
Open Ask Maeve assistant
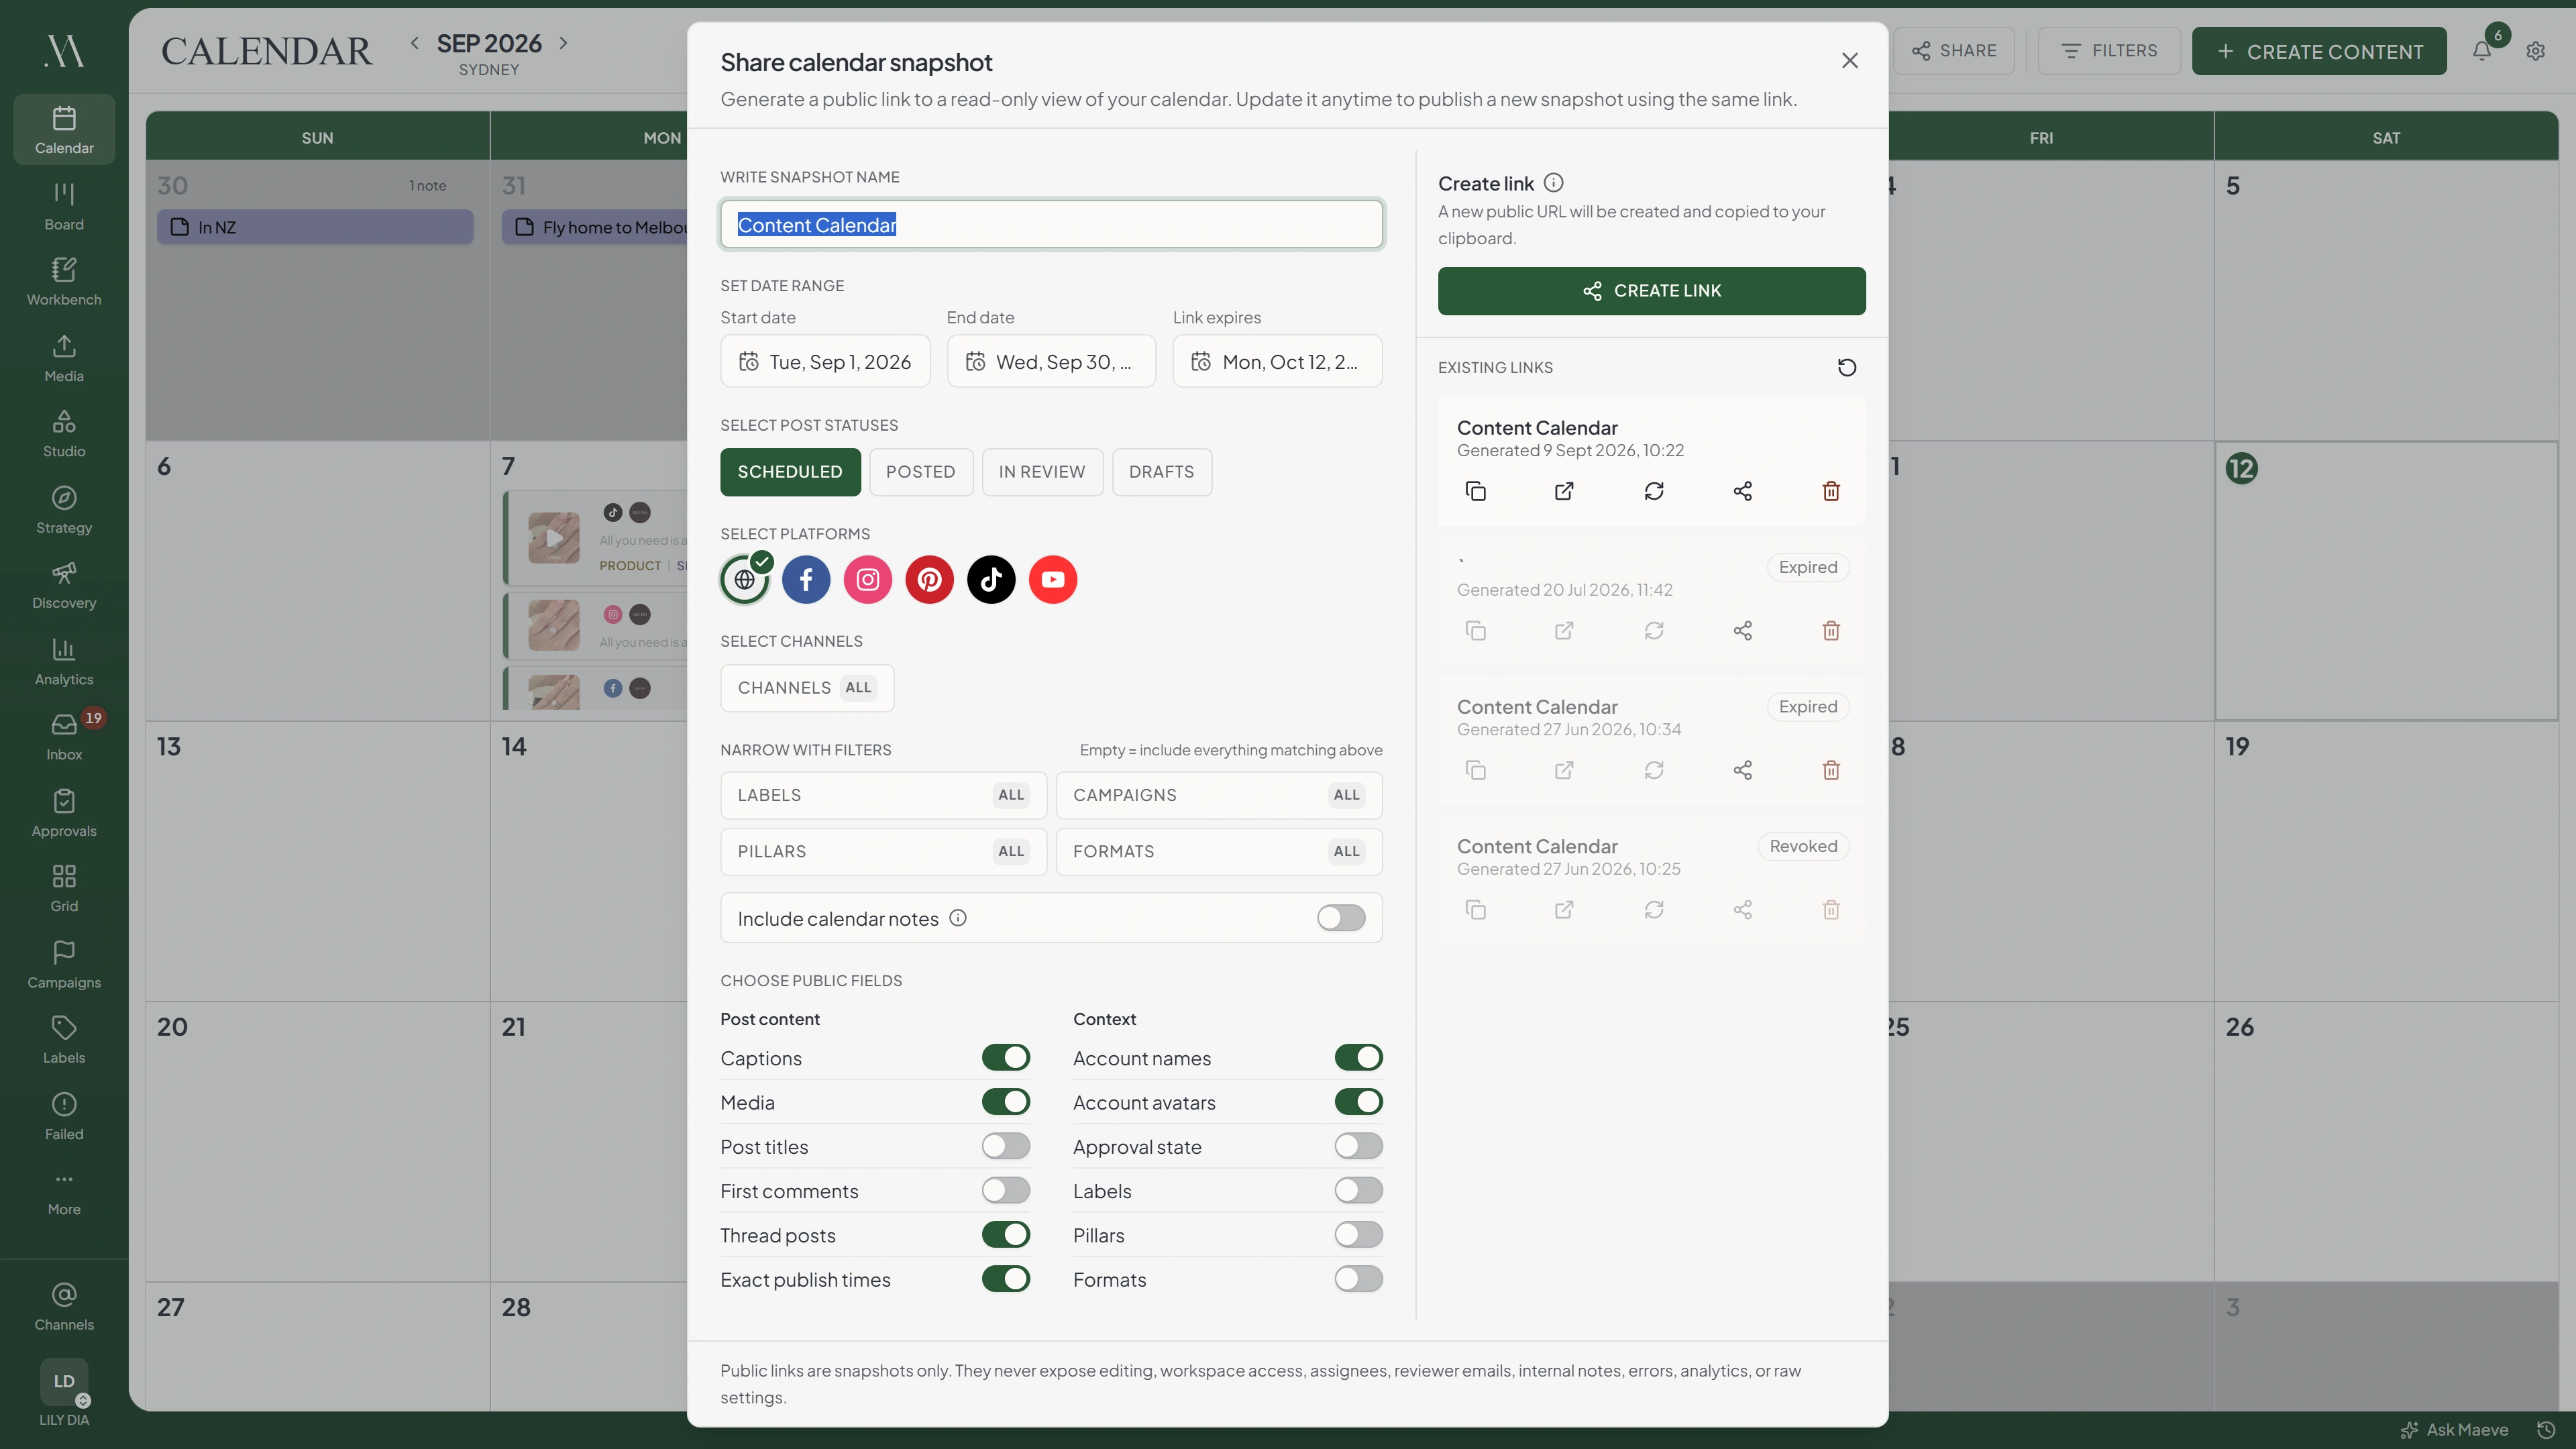(2455, 1430)
